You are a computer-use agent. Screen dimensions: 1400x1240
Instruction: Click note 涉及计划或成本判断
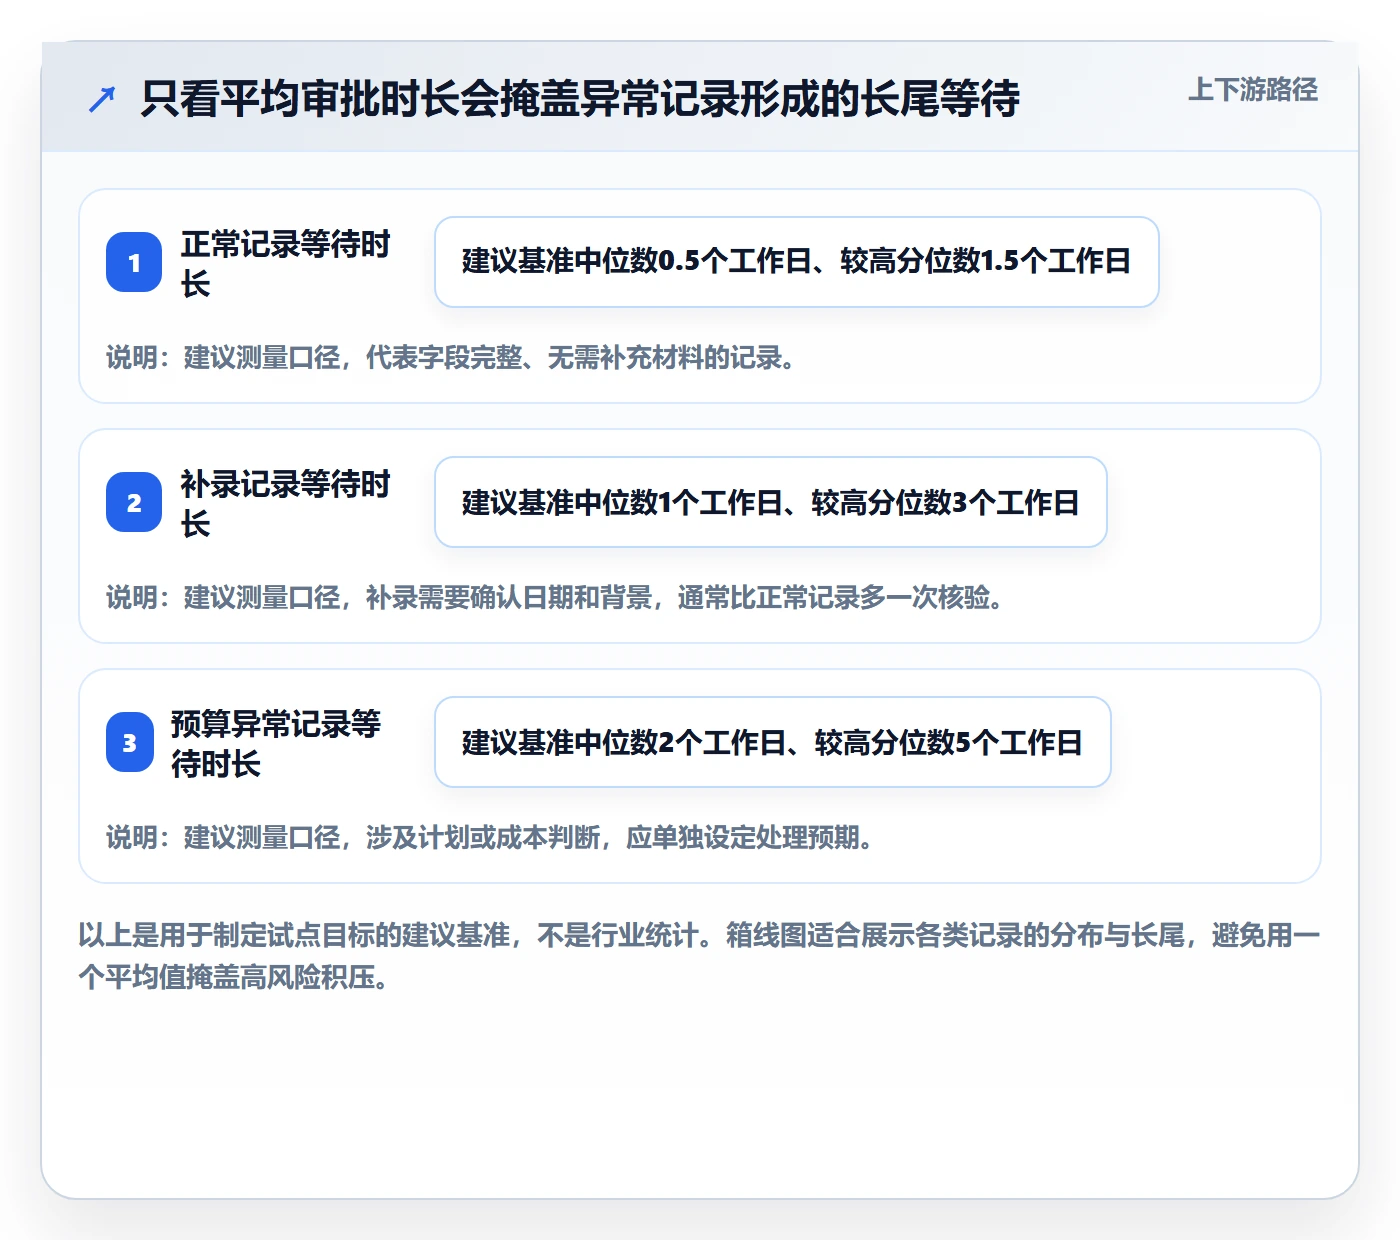point(490,838)
